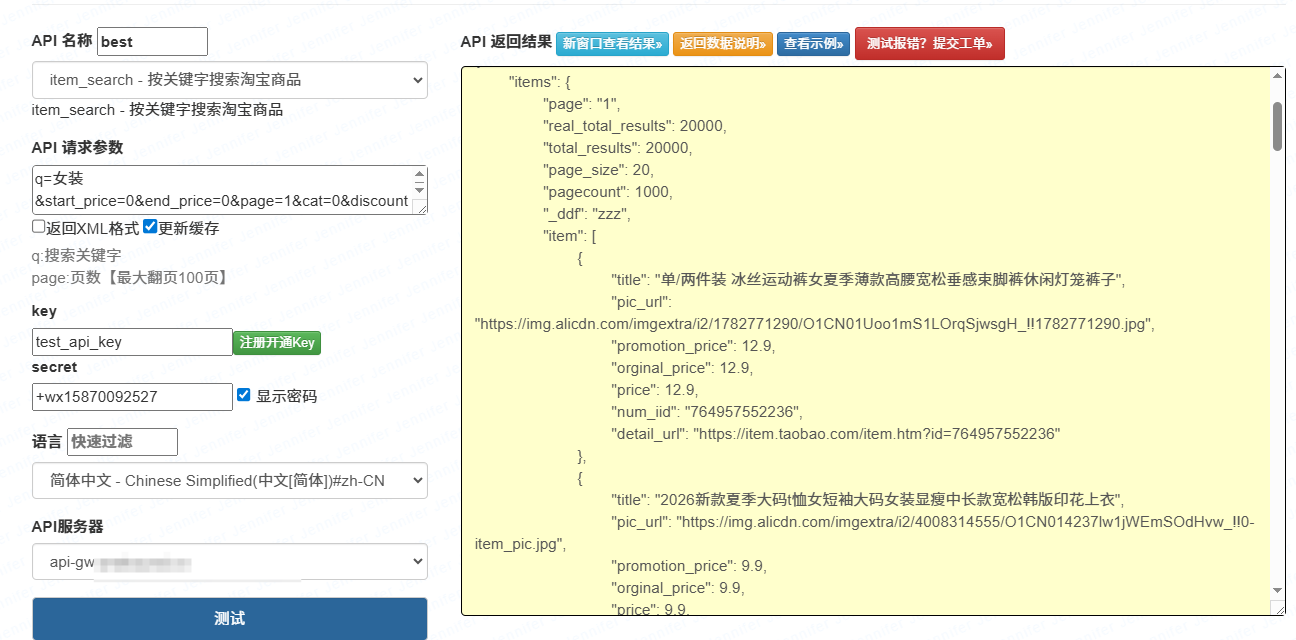Click the secret input field
The height and width of the screenshot is (640, 1296).
click(x=132, y=397)
